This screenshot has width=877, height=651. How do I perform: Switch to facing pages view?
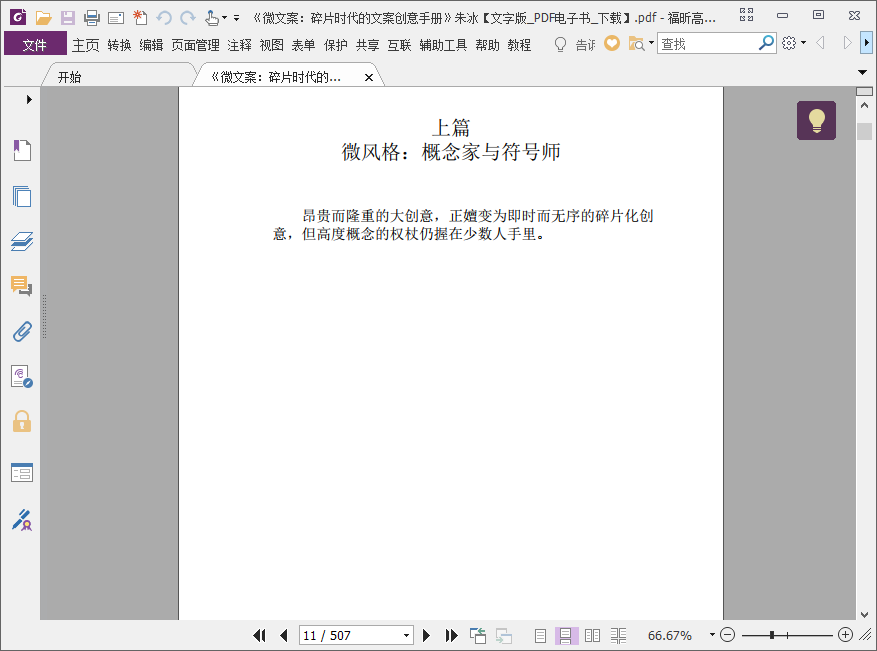592,635
